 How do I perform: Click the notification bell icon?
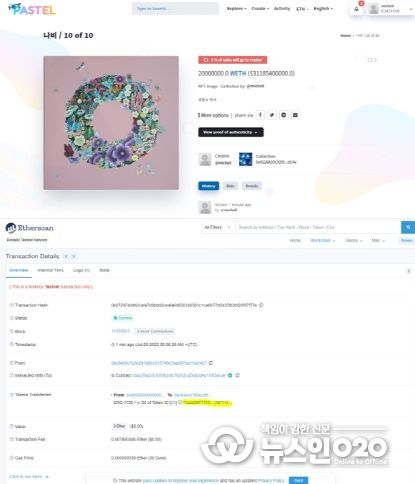[x=356, y=9]
